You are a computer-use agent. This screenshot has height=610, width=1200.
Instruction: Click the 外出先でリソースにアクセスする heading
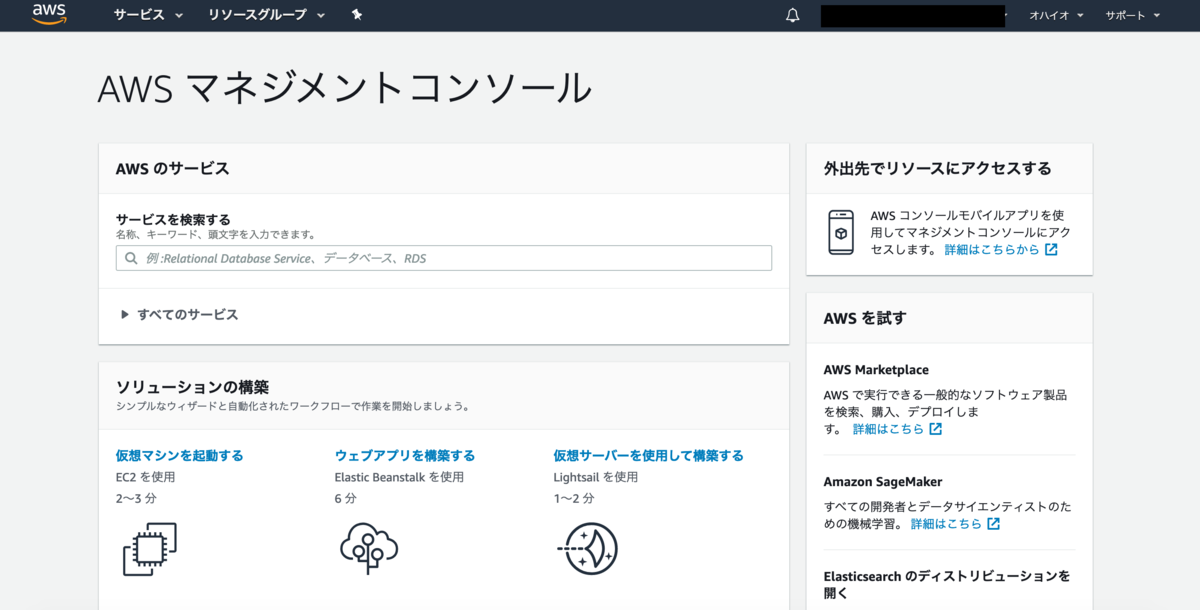937,169
